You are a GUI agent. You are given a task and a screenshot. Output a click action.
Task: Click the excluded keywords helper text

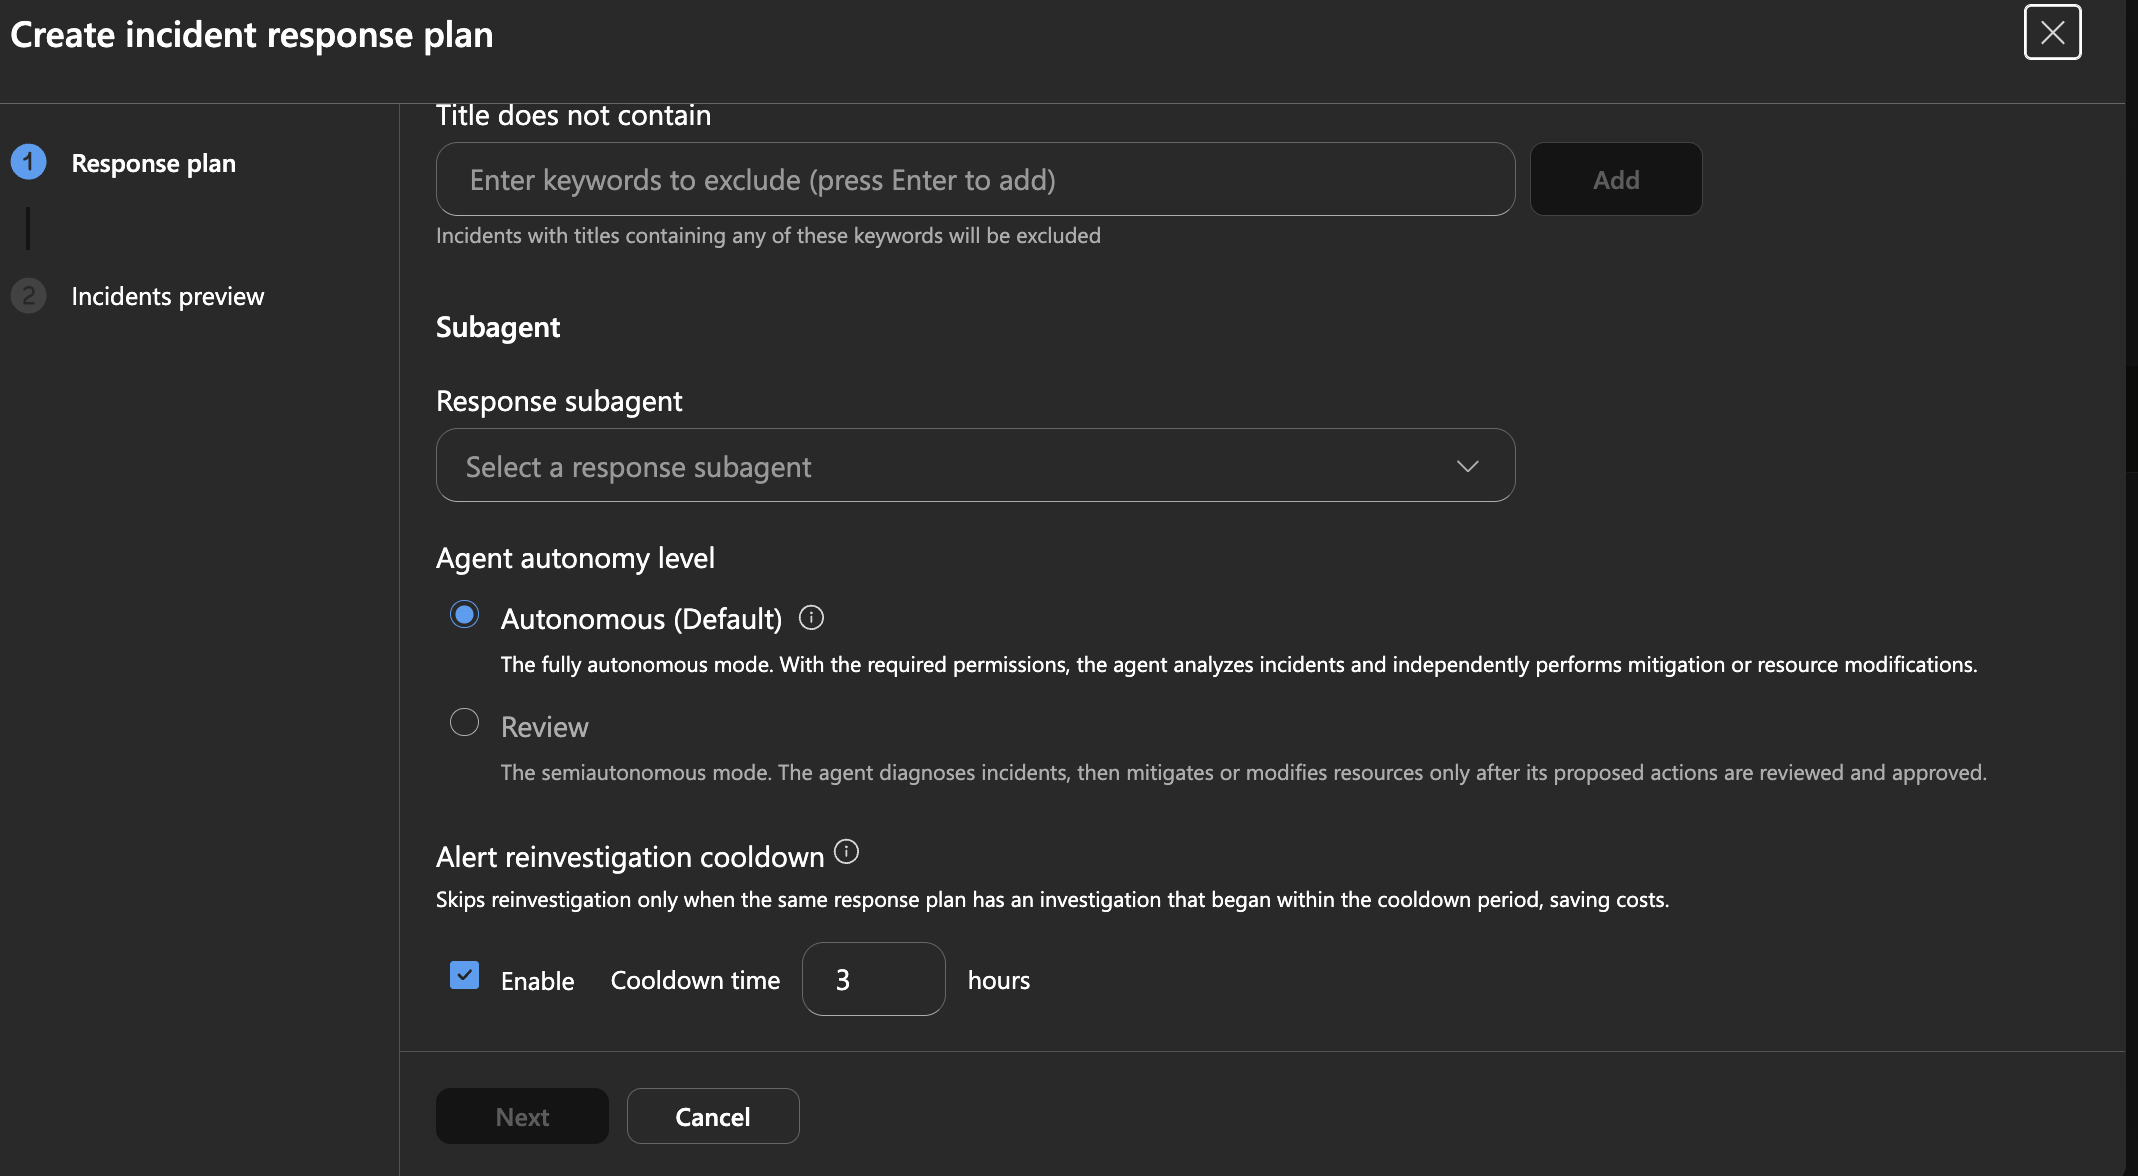pyautogui.click(x=768, y=235)
